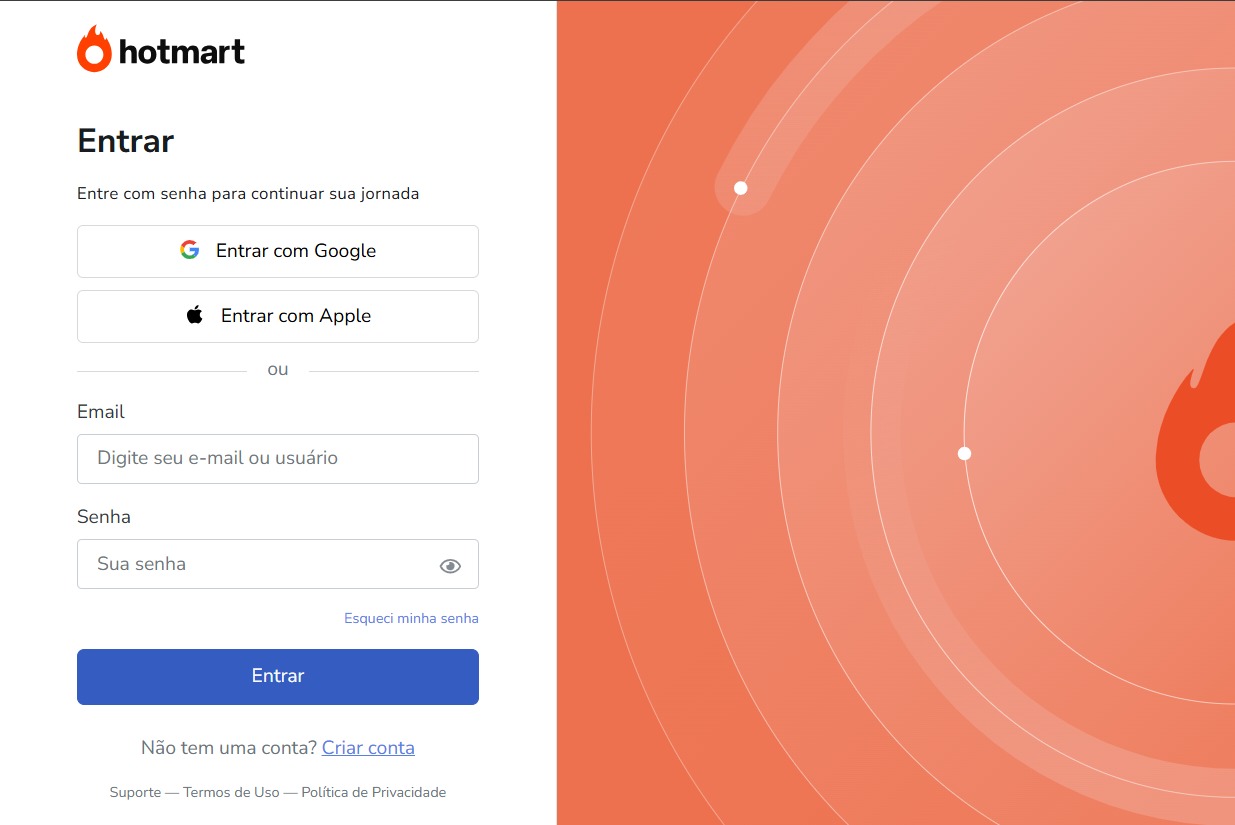Click the large flame graphic on the right
Viewport: 1235px width, 825px height.
pyautogui.click(x=1196, y=432)
